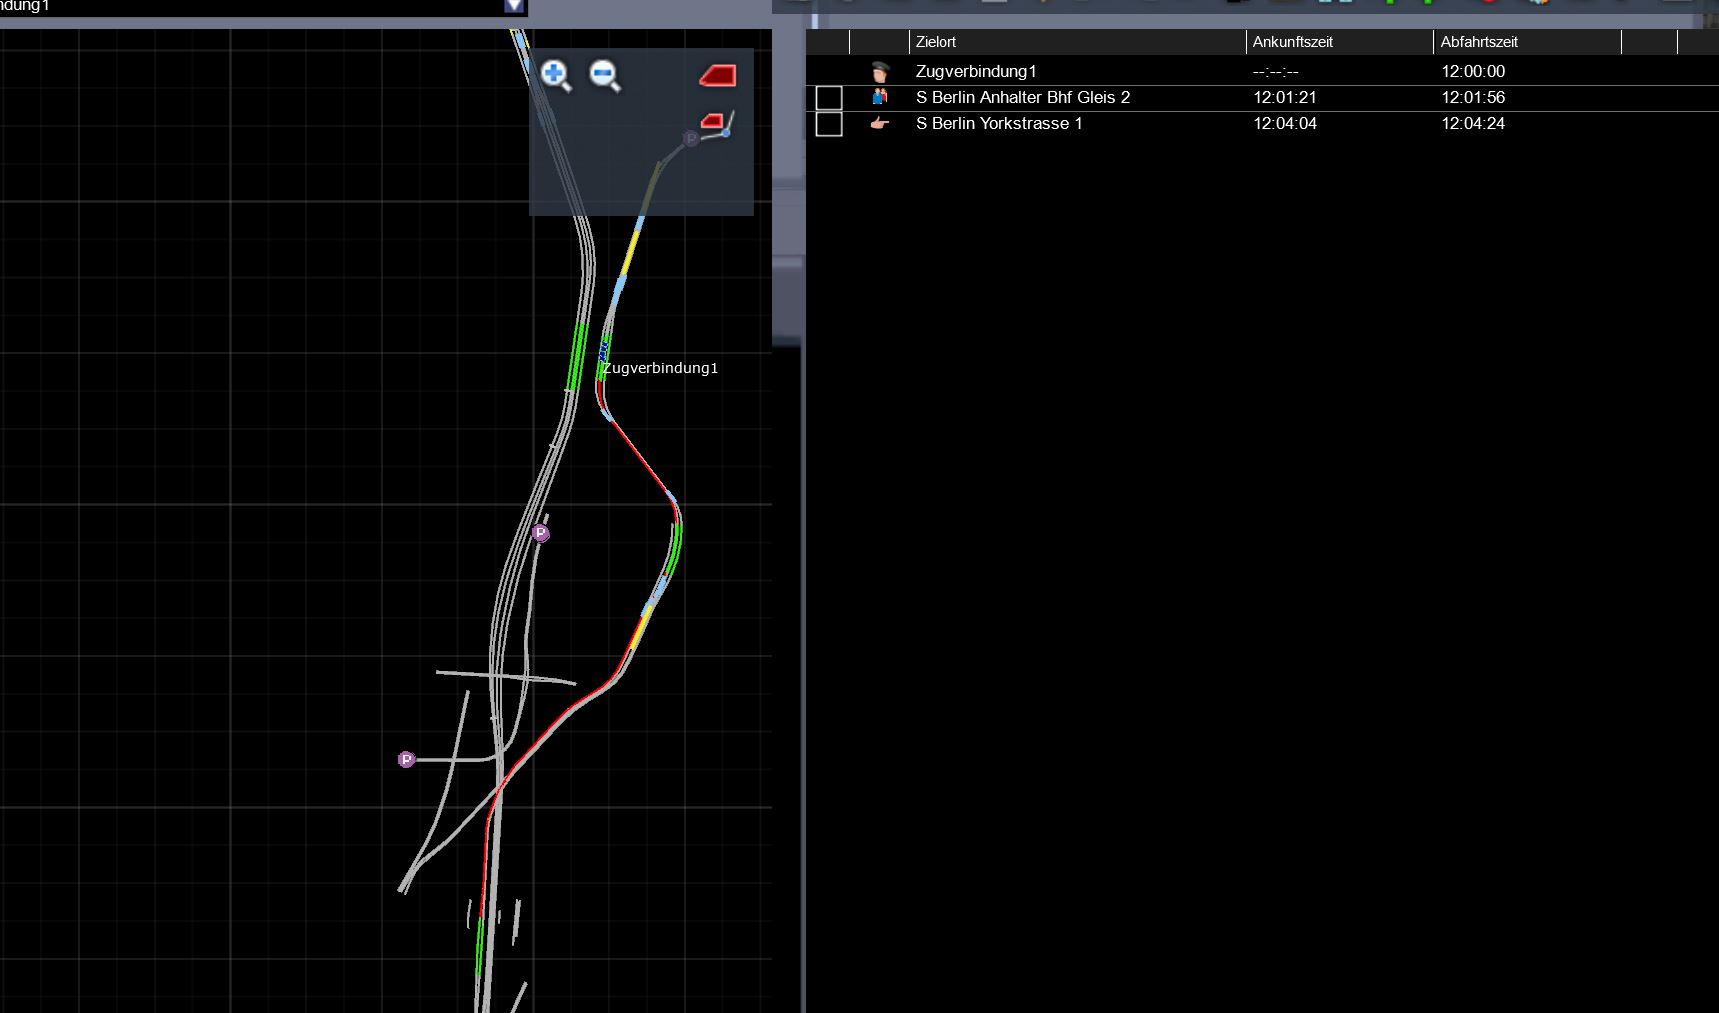
Task: Click the larger red marker icon
Action: [x=717, y=75]
